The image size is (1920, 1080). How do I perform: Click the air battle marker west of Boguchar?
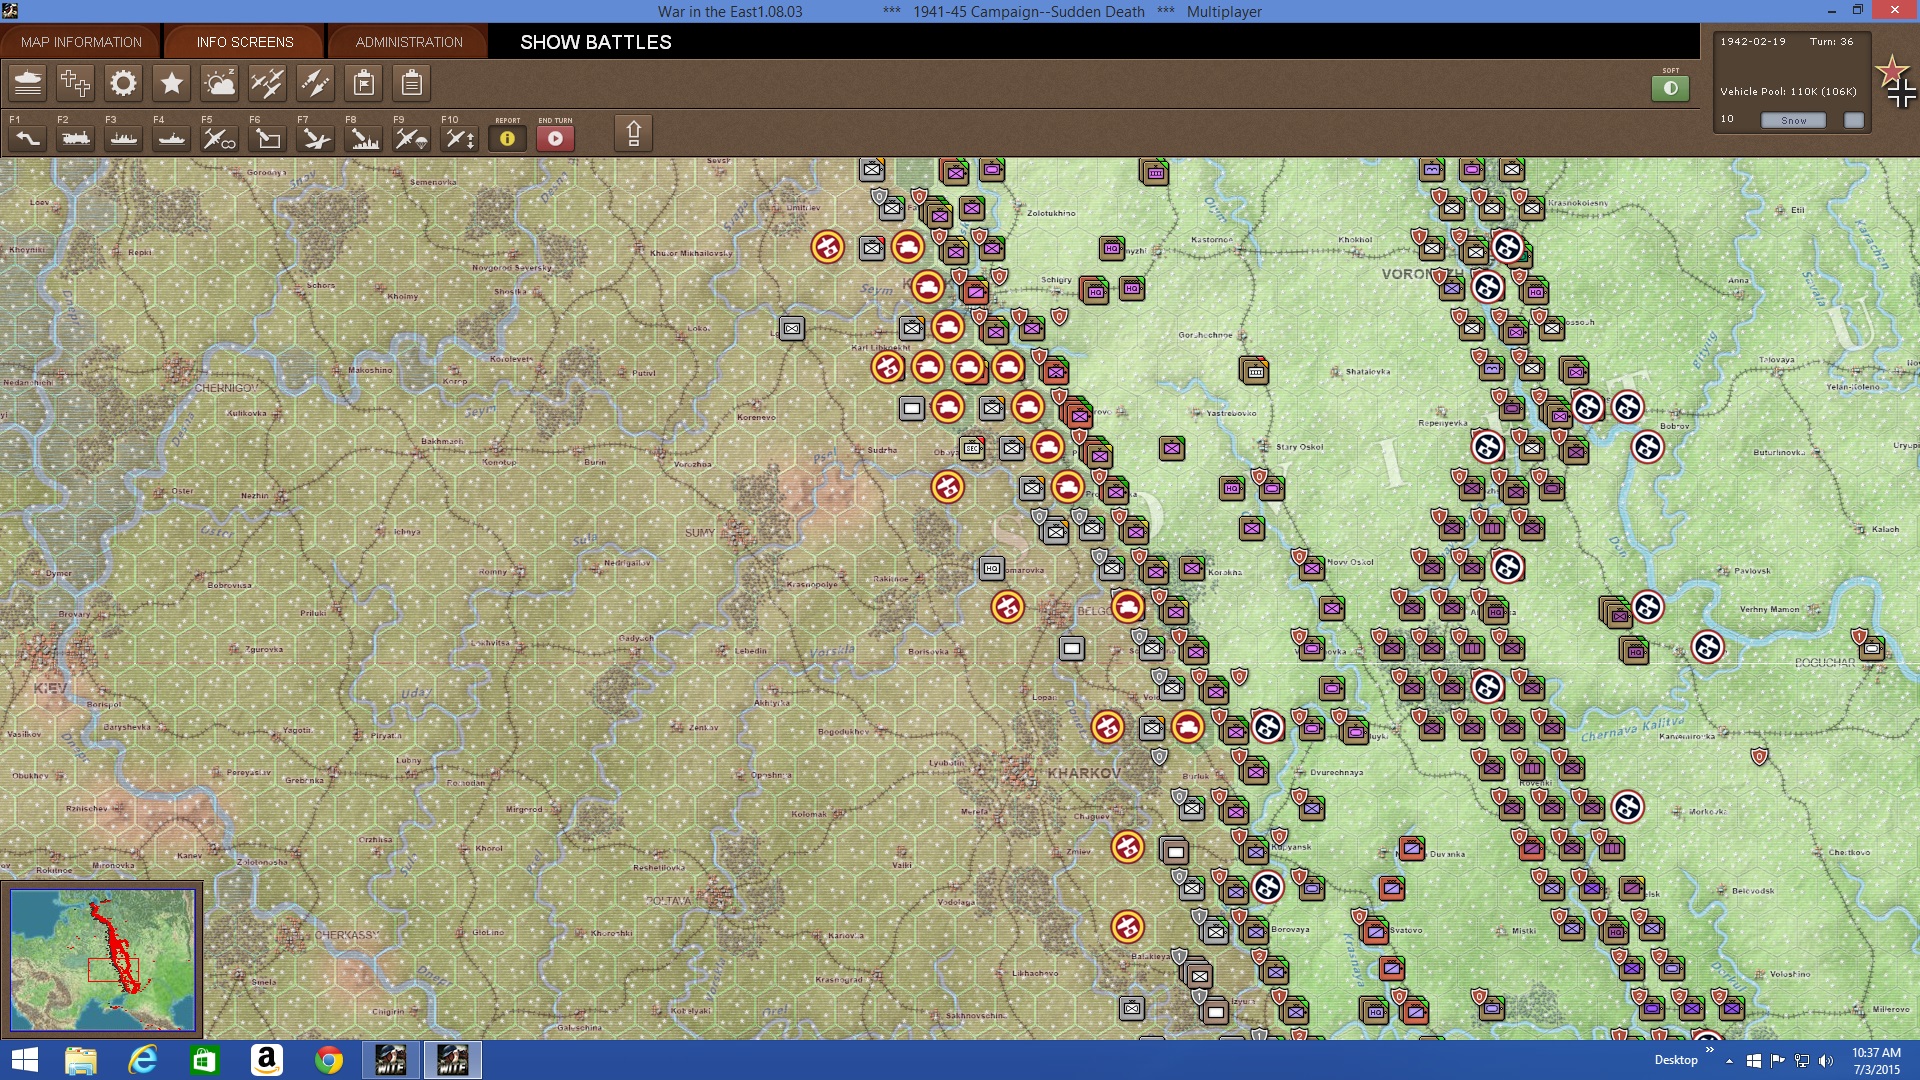[x=1707, y=647]
